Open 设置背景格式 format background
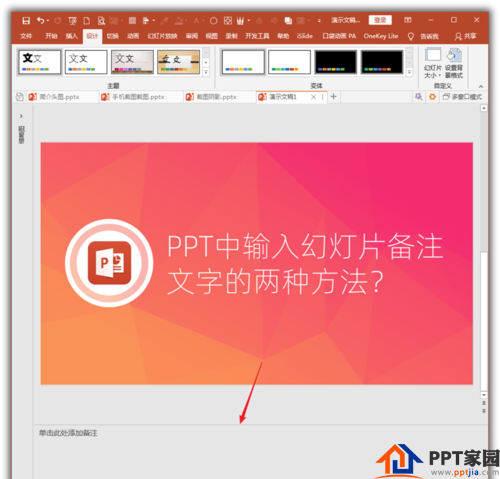The image size is (500, 479). pyautogui.click(x=454, y=63)
